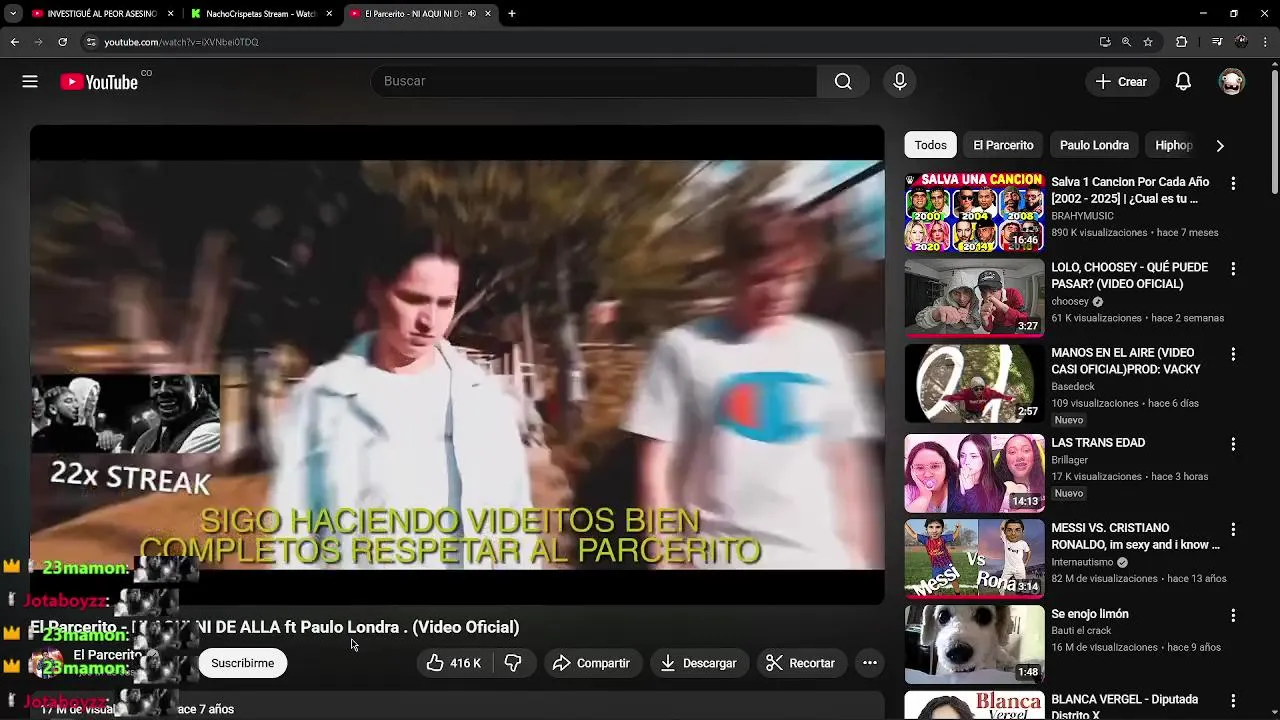1280x720 pixels.
Task: Open MANOS EN EL AIRE thumbnail
Action: tap(974, 383)
